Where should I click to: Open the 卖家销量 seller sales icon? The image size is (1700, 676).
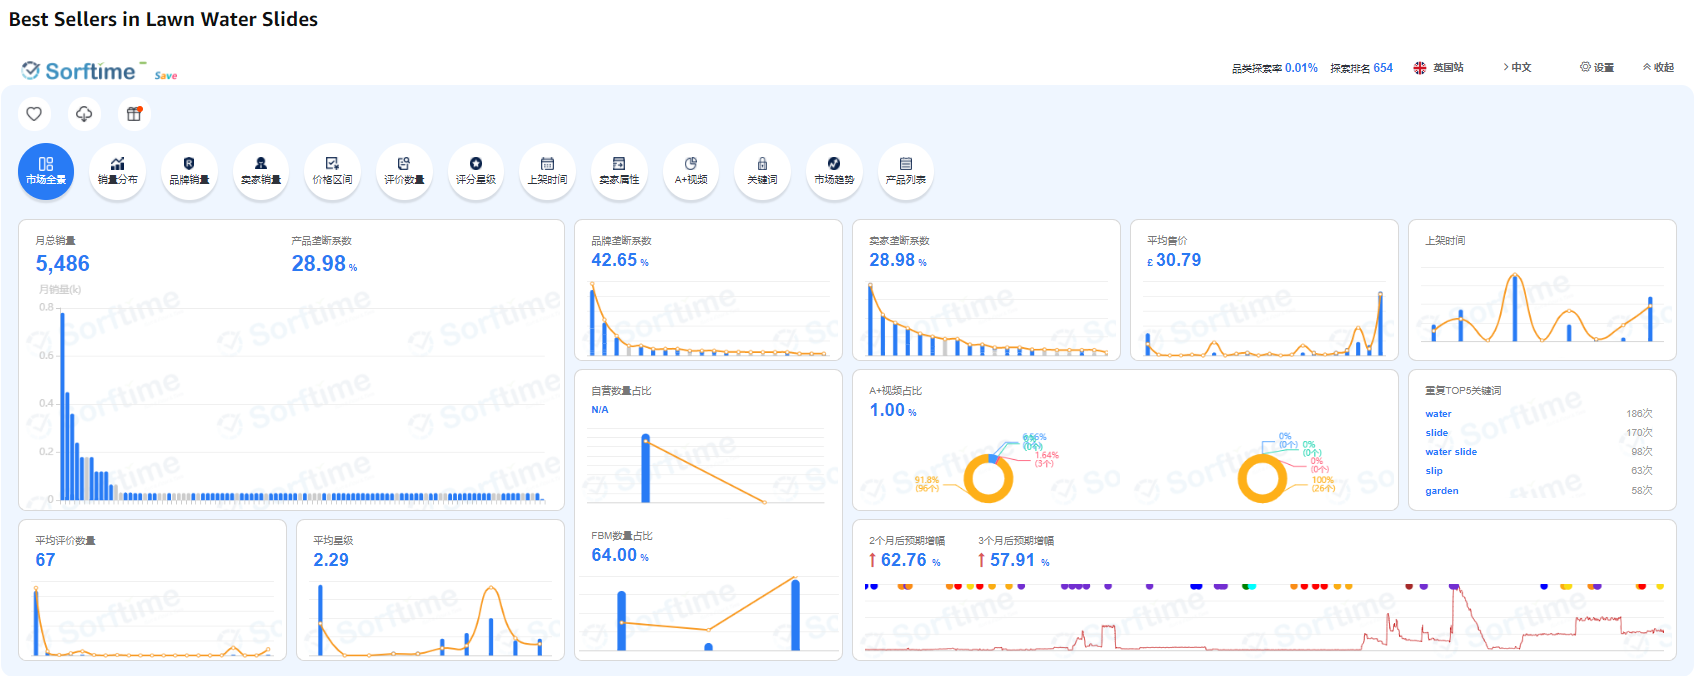[x=261, y=171]
